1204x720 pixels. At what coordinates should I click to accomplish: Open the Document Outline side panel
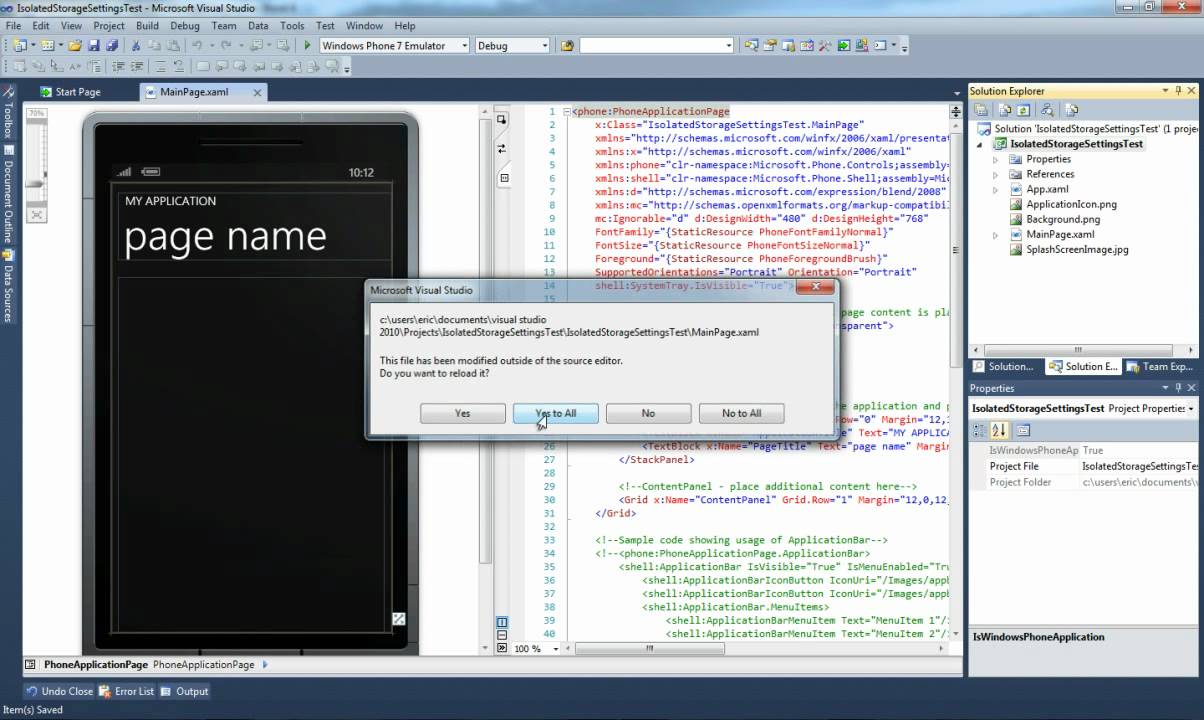[x=8, y=196]
